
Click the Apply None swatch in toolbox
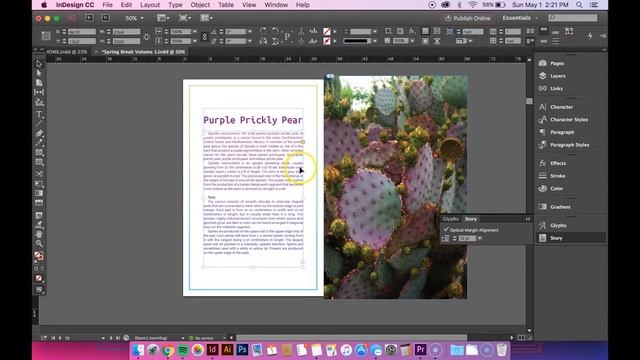tap(39, 278)
